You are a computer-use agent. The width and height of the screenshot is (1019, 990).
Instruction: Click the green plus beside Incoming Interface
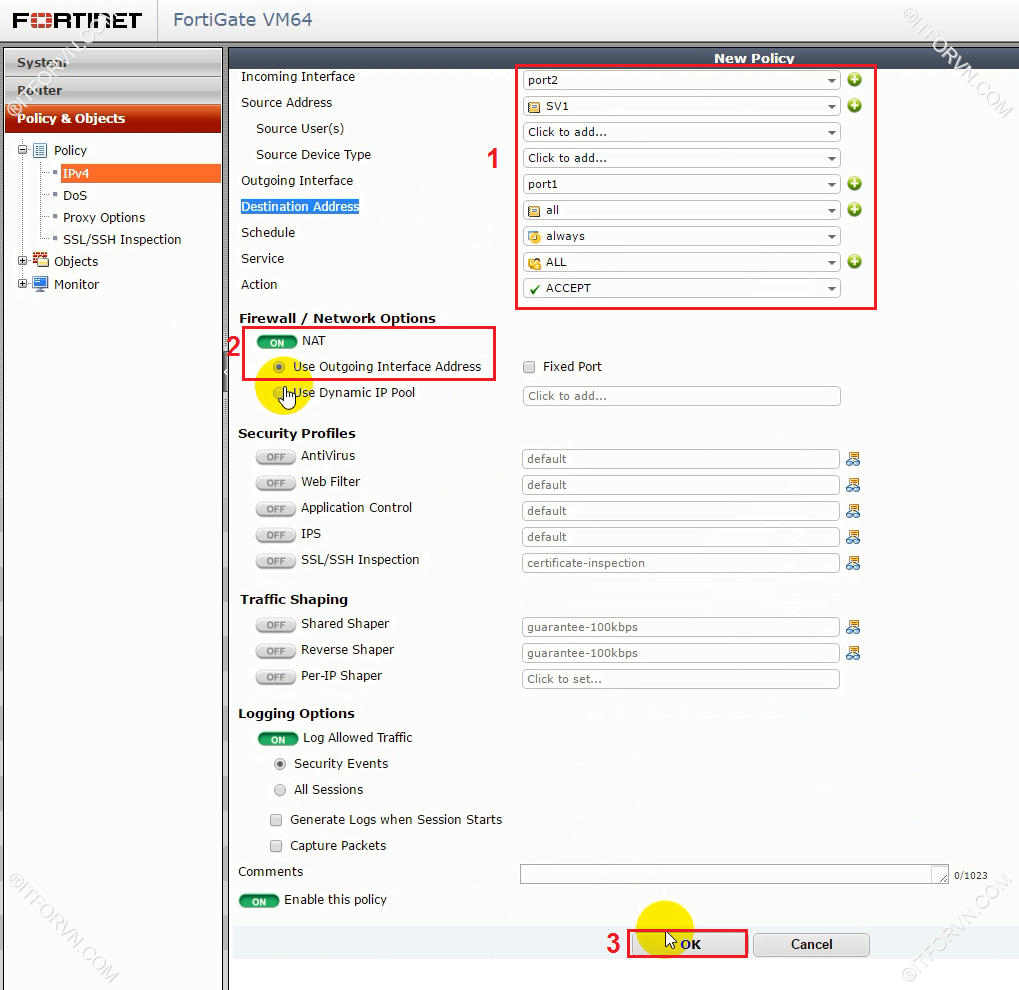[854, 80]
